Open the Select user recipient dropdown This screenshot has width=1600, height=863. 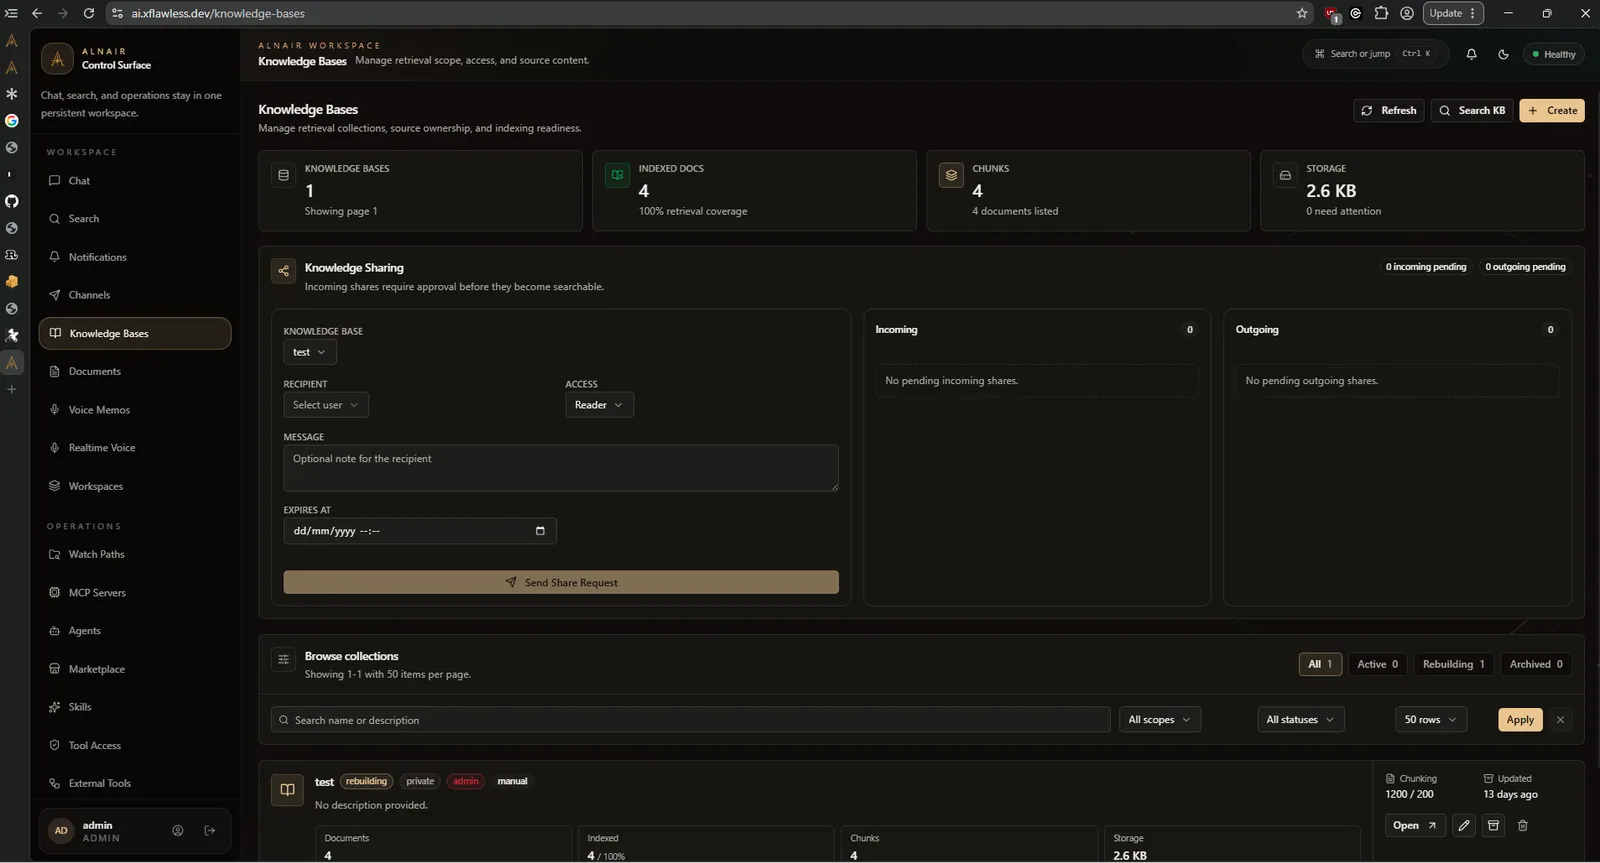326,405
